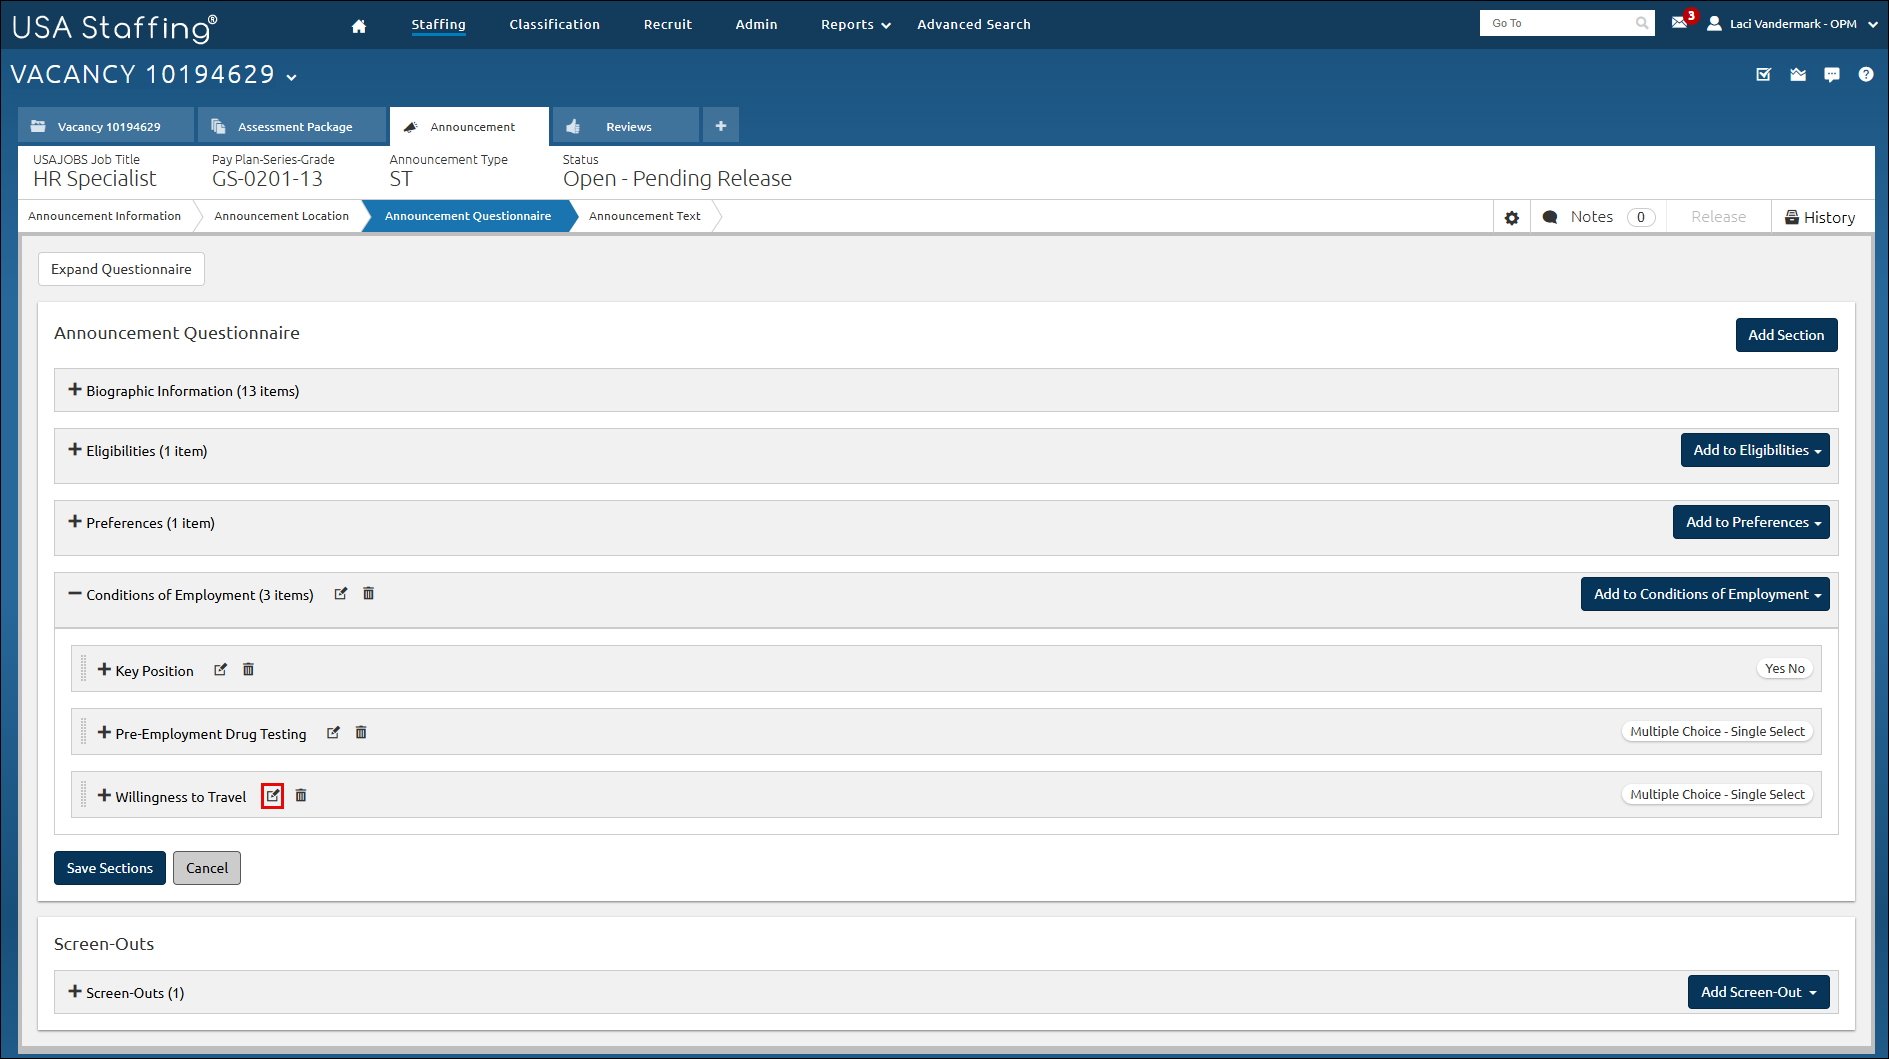Image resolution: width=1889 pixels, height=1059 pixels.
Task: Collapse Conditions of Employment section
Action: [75, 594]
